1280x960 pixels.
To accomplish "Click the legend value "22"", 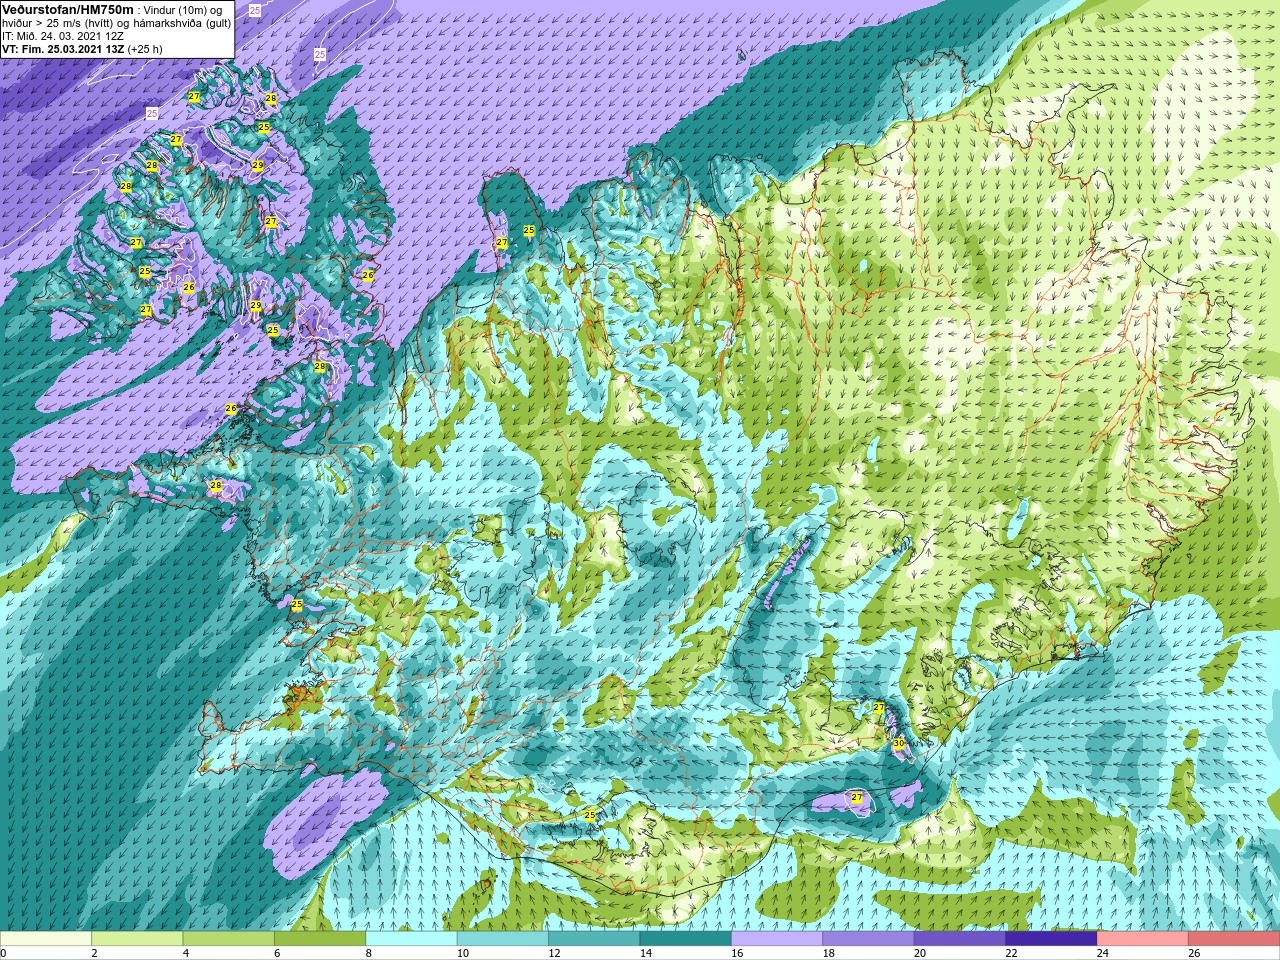I will [x=1011, y=953].
